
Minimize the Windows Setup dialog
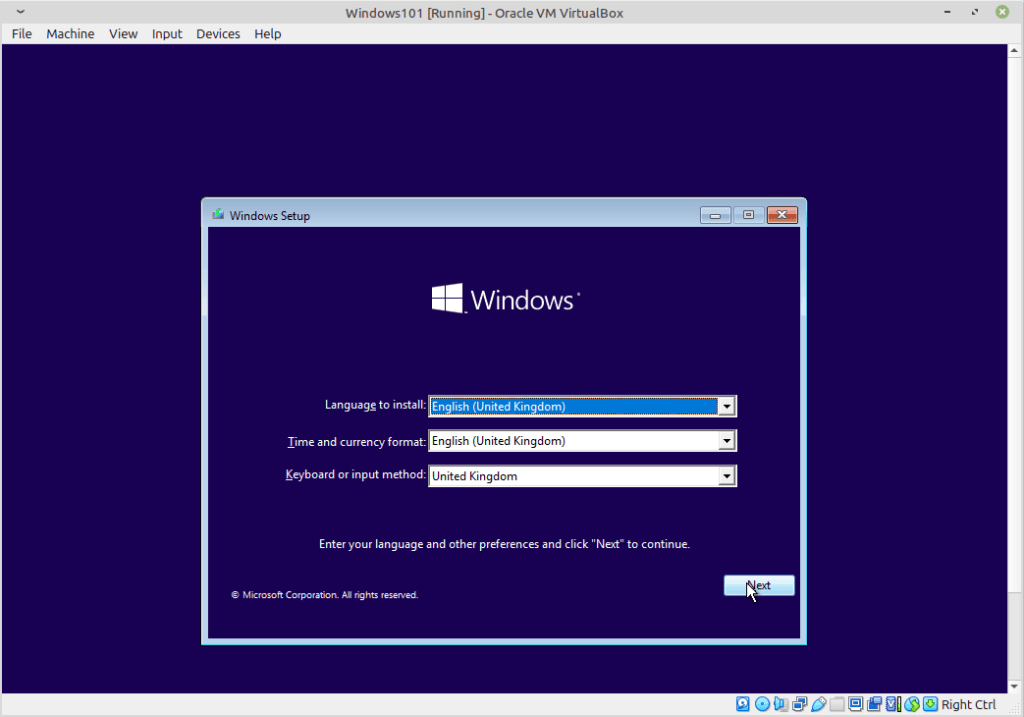tap(715, 215)
